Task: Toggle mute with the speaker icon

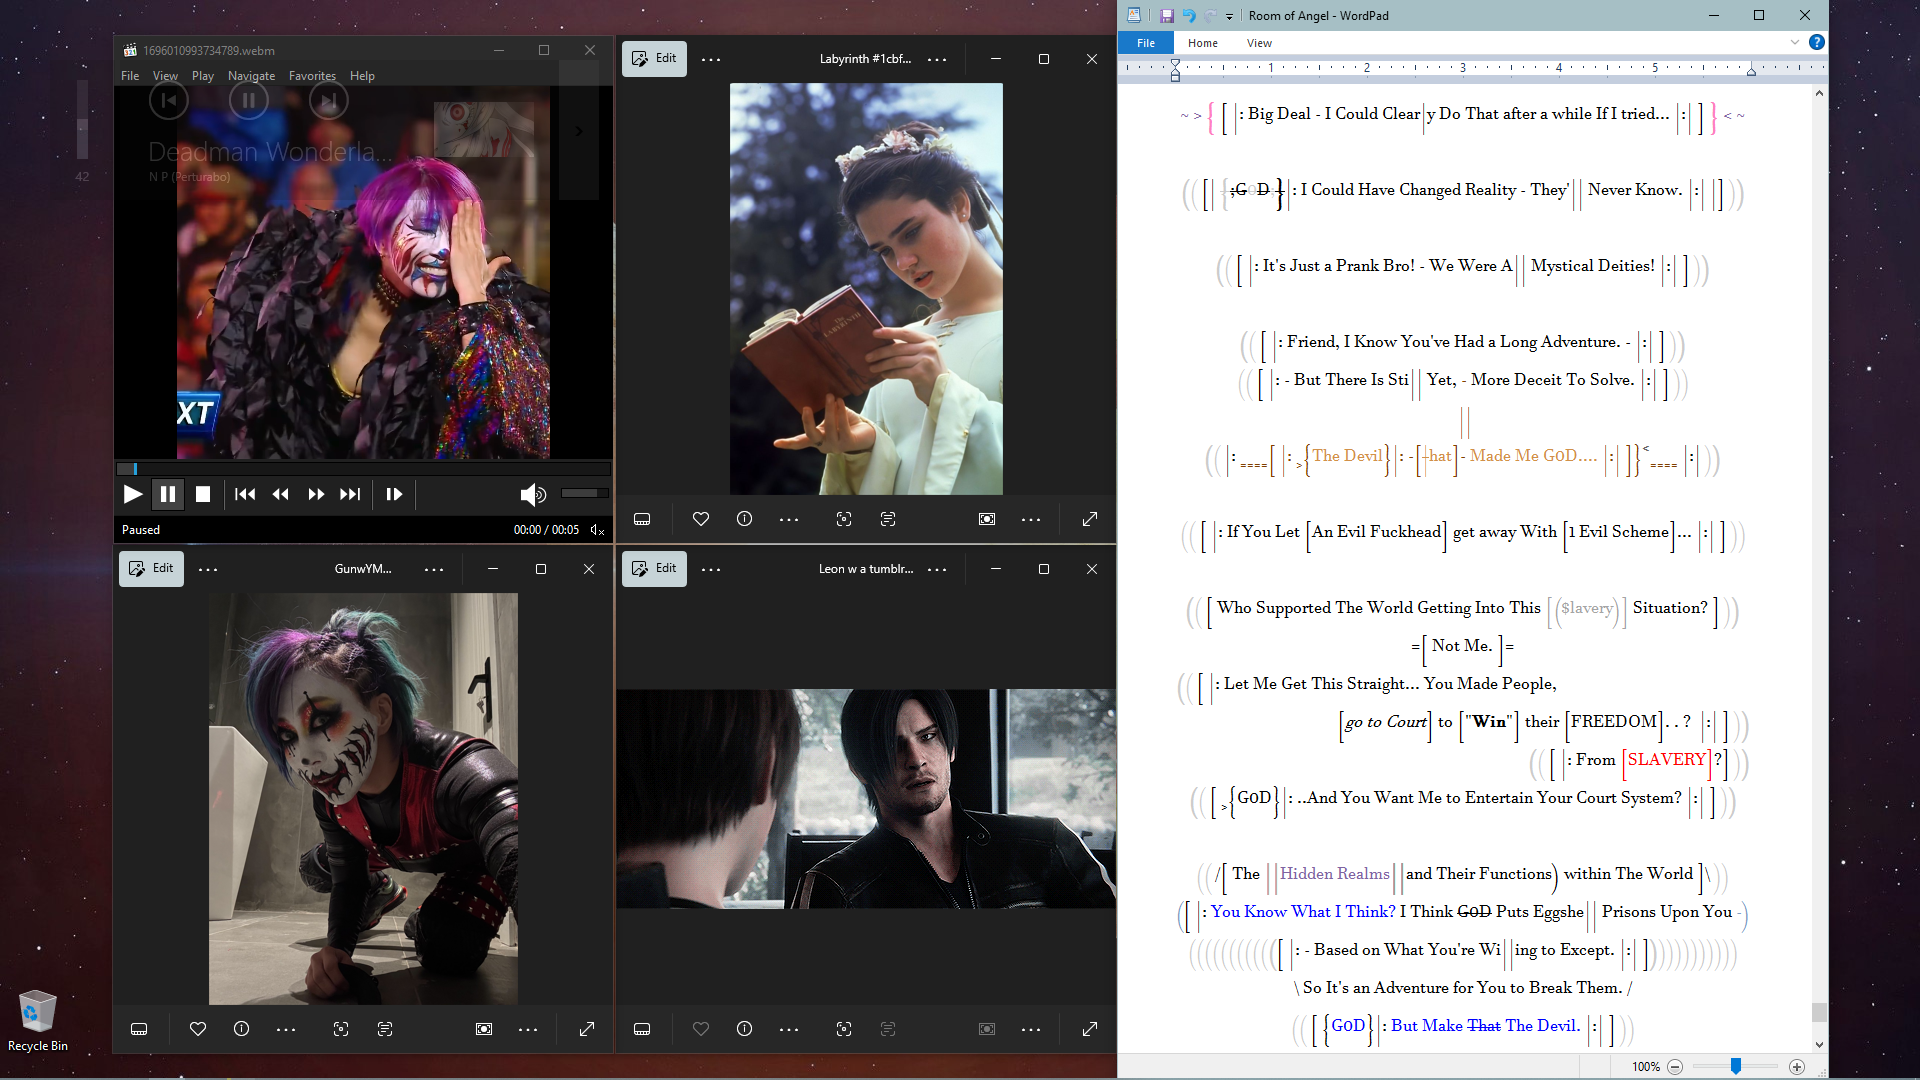Action: coord(532,494)
